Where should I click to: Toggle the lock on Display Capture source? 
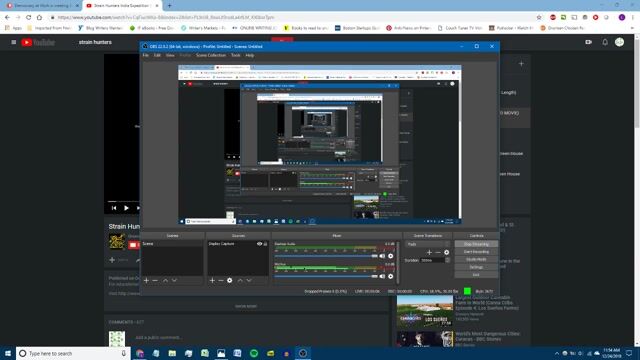point(265,244)
